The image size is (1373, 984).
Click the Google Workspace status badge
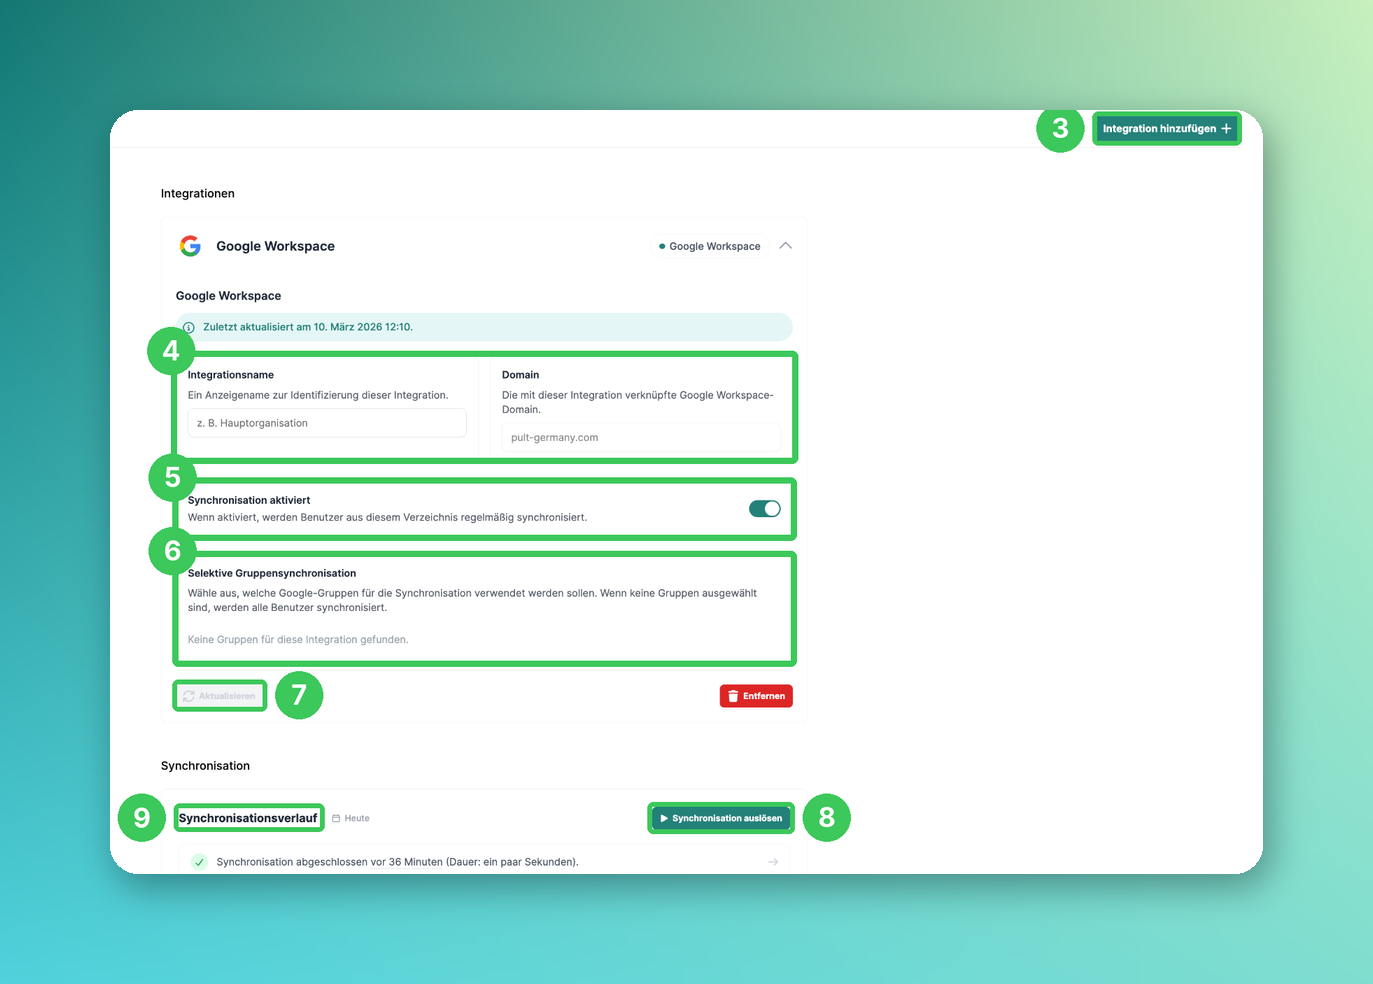pos(710,246)
